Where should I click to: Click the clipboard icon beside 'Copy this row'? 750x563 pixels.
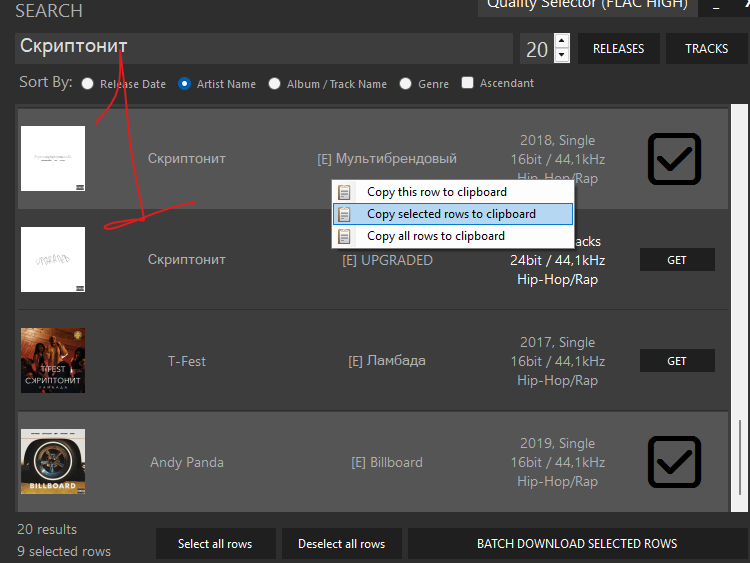coord(345,192)
